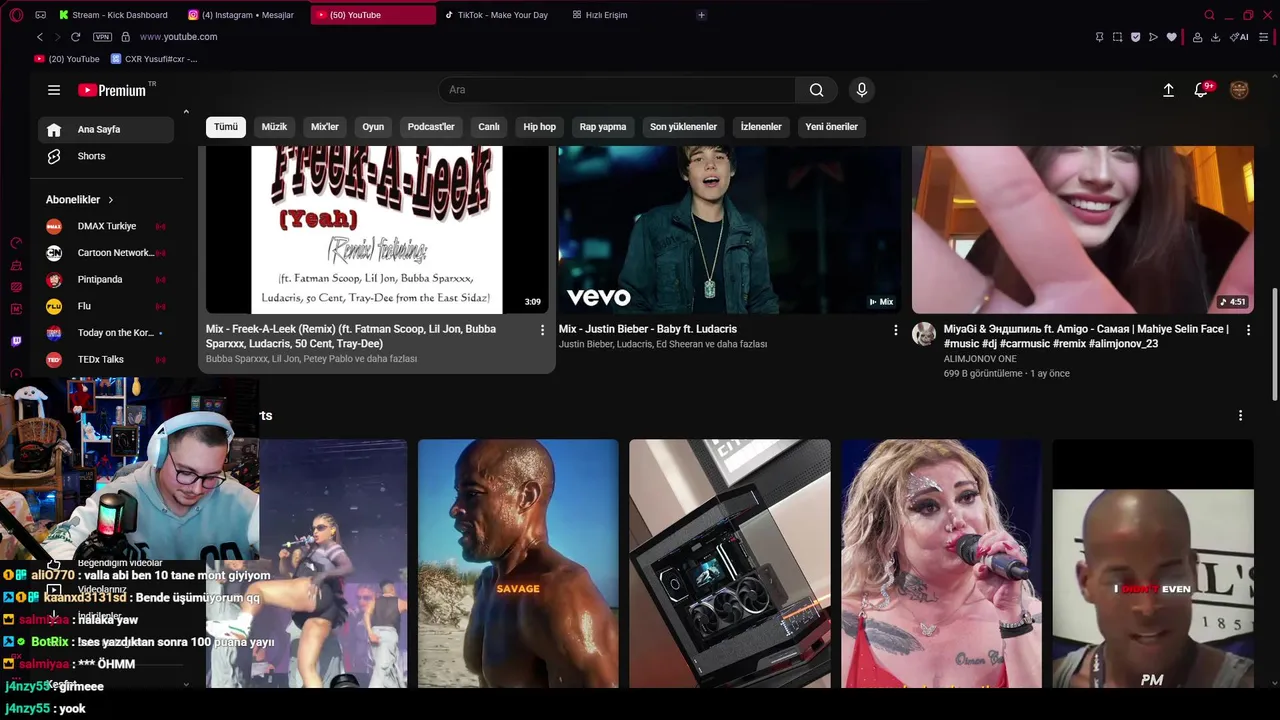
Task: Collapse the sidebar scroll up arrow
Action: click(x=186, y=112)
